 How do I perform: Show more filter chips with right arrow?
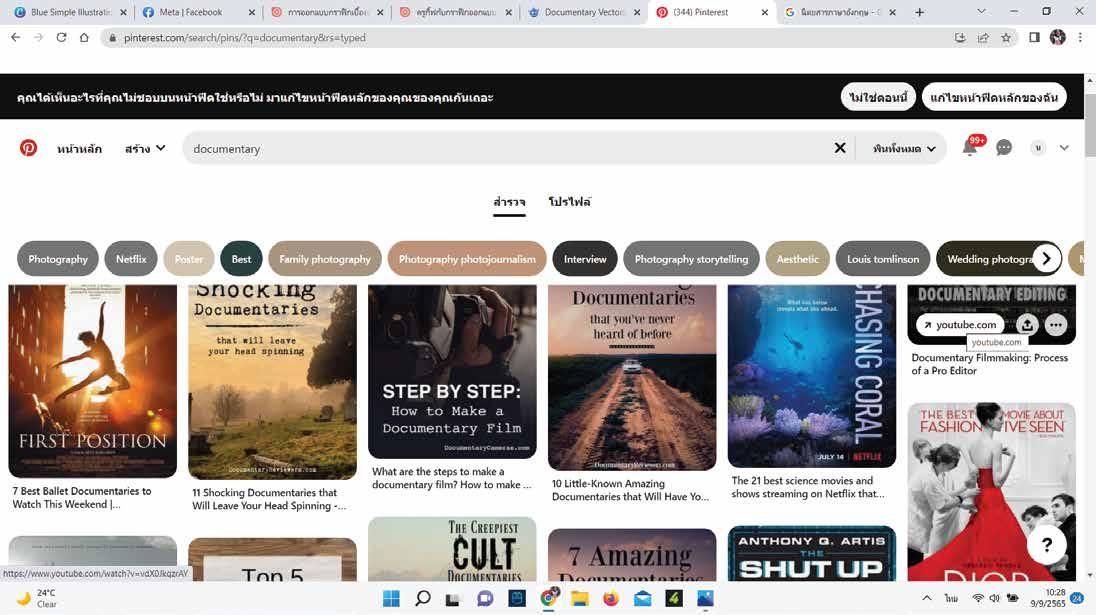[x=1046, y=259]
